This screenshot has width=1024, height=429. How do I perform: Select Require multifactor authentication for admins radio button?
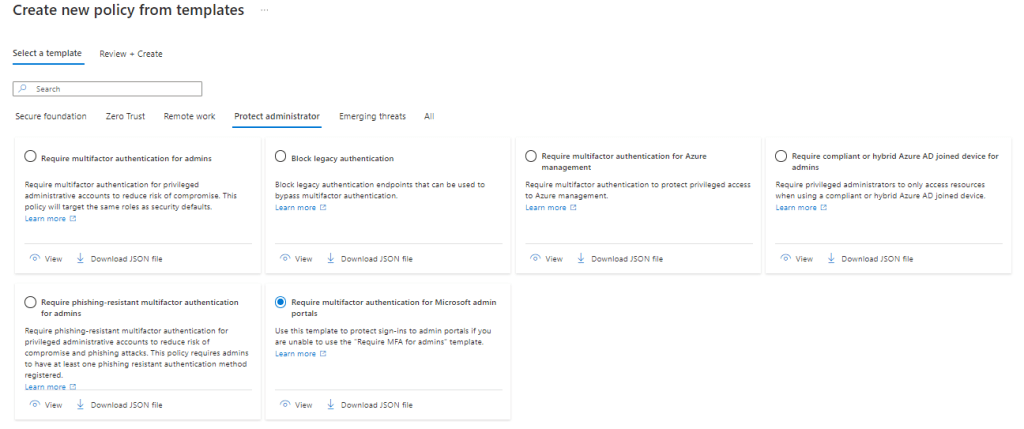pos(31,157)
